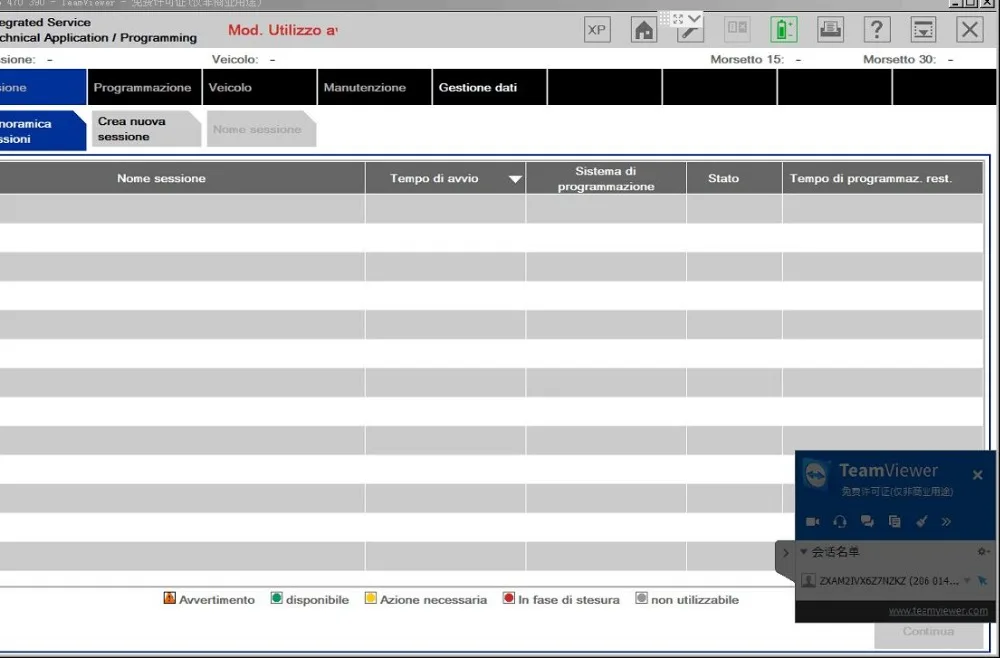This screenshot has width=1000, height=658.
Task: Collapse the 会话名单 session list triangle
Action: coord(804,552)
